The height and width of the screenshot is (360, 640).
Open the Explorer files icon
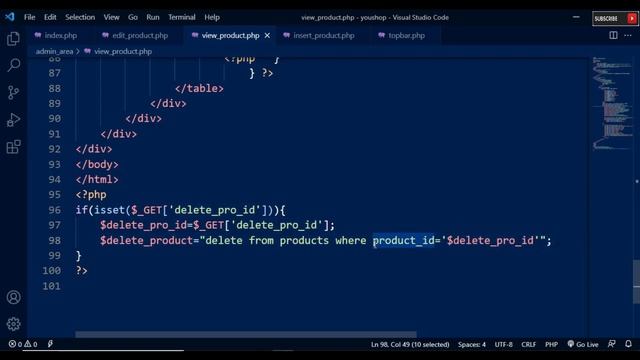[x=13, y=39]
